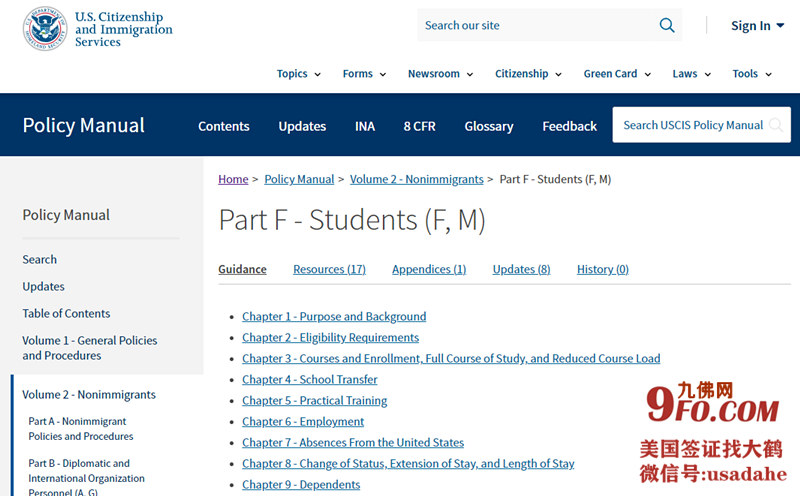The height and width of the screenshot is (496, 800).
Task: Expand the Citizenship menu
Action: [528, 74]
